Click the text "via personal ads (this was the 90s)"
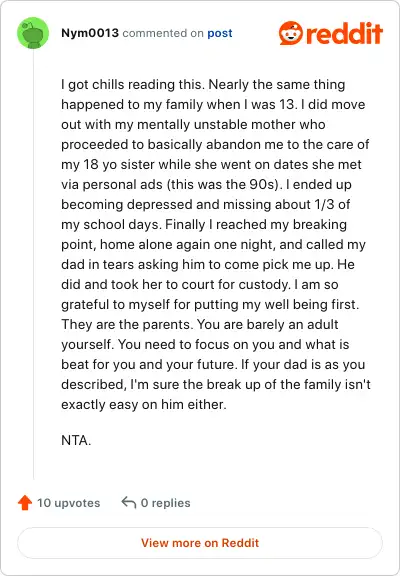Viewport: 400px width, 576px height. point(170,184)
